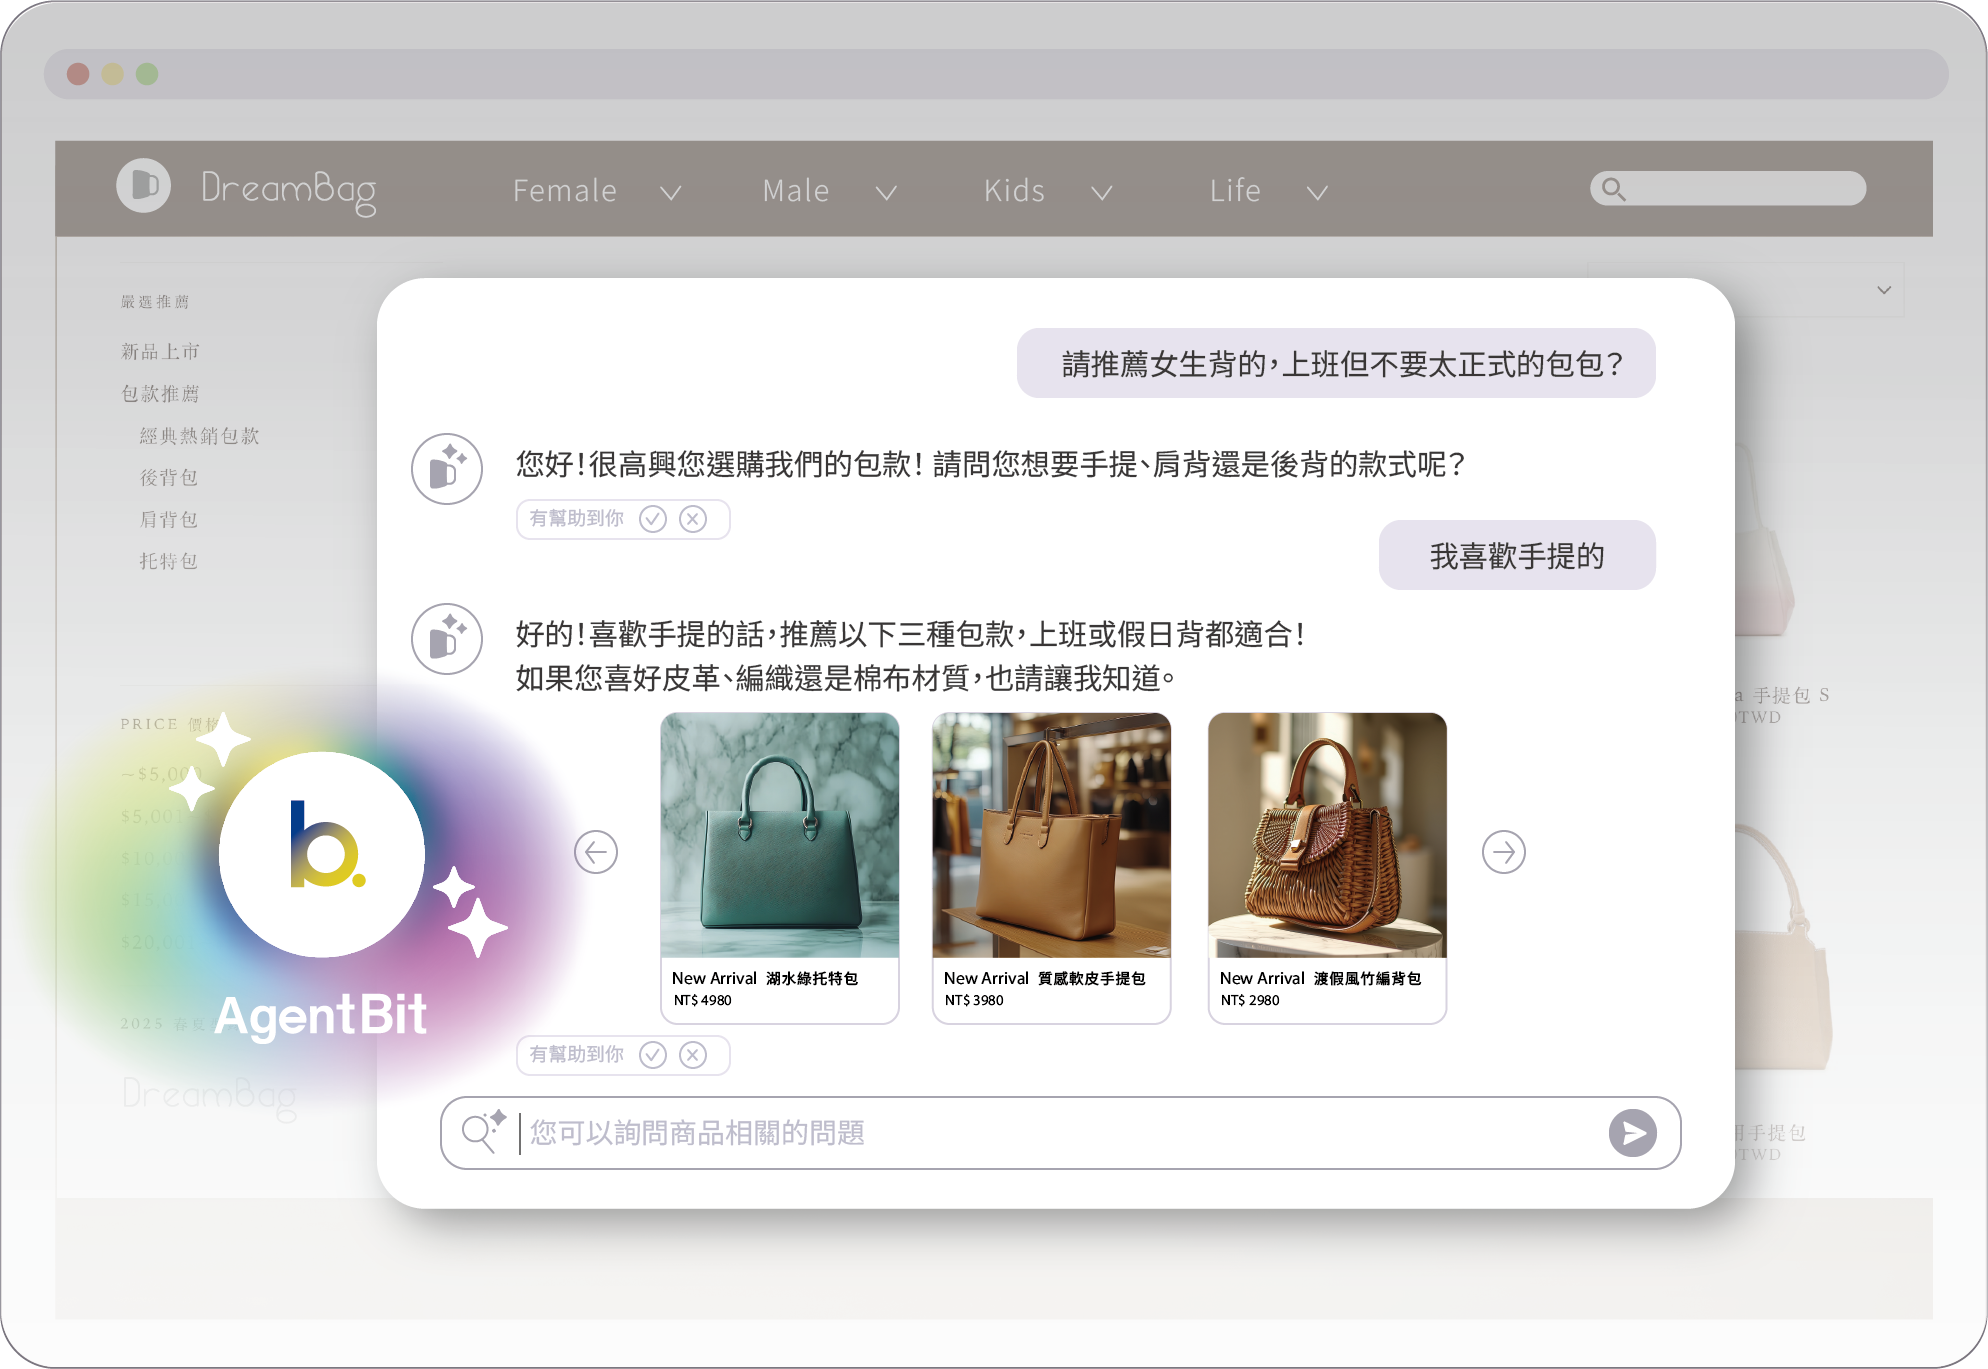Mark product recommendation reply as helpful with checkmark
Viewport: 1988px width, 1369px height.
coord(653,1055)
